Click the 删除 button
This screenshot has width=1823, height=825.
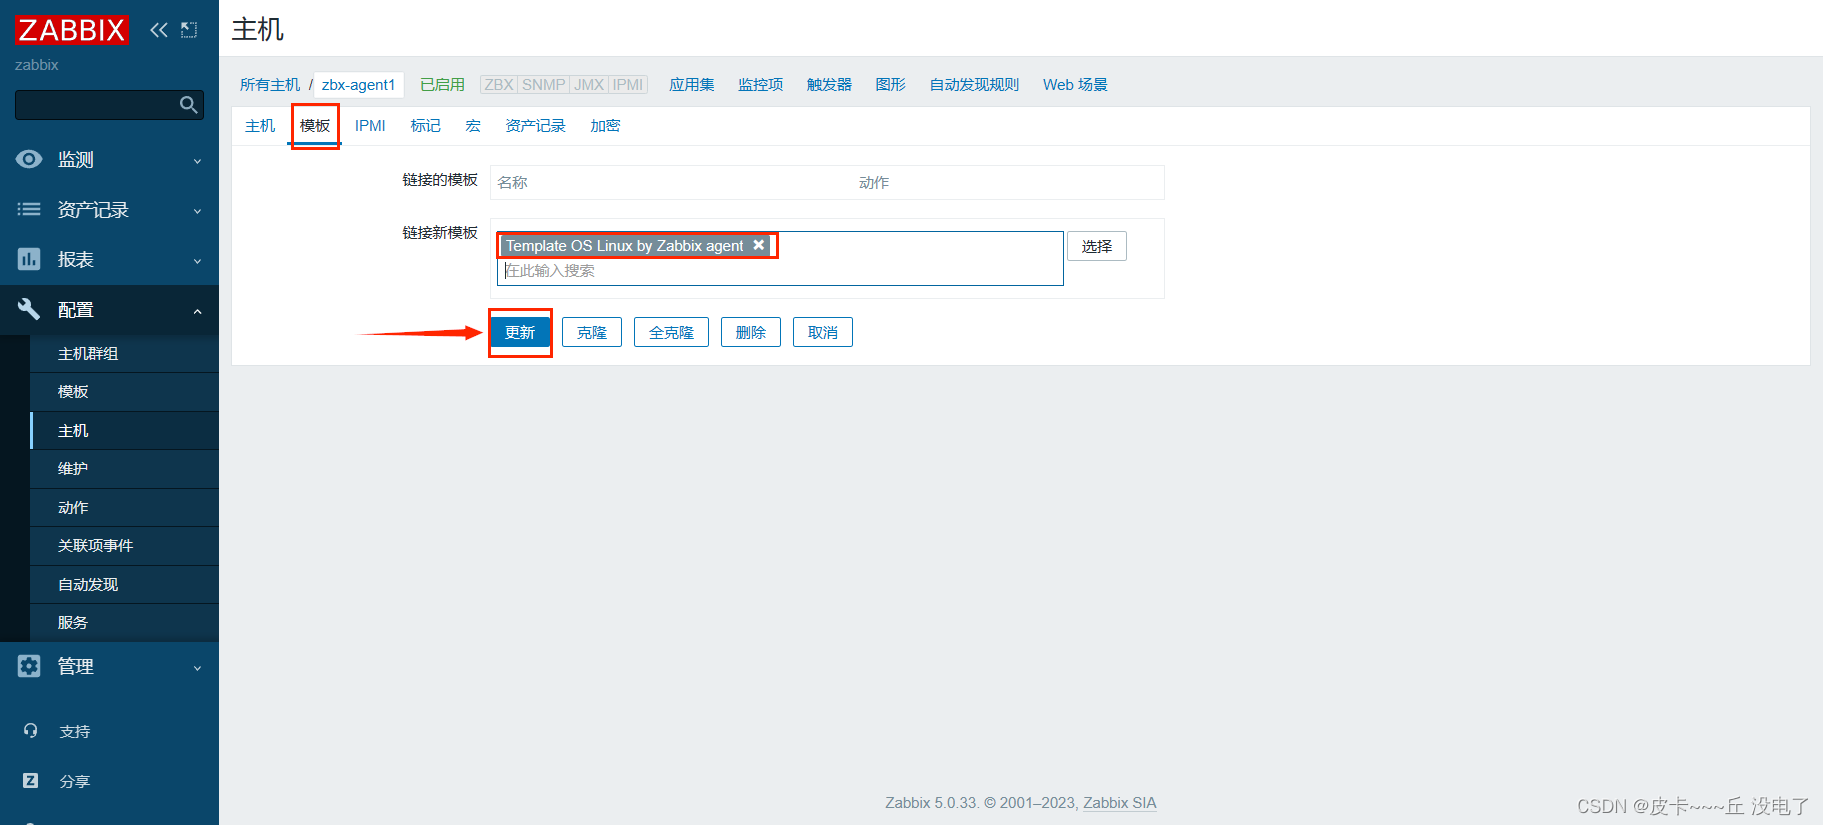(751, 332)
